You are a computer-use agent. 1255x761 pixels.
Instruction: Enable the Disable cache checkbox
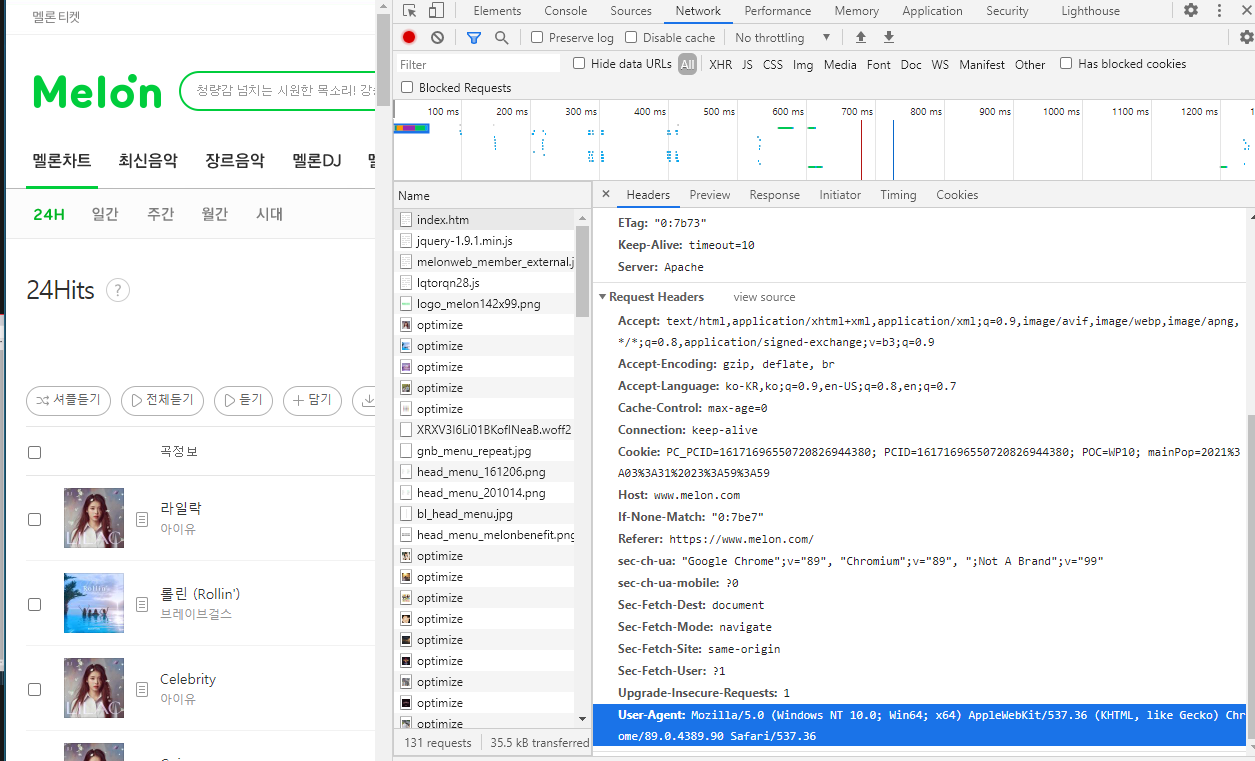pyautogui.click(x=631, y=37)
